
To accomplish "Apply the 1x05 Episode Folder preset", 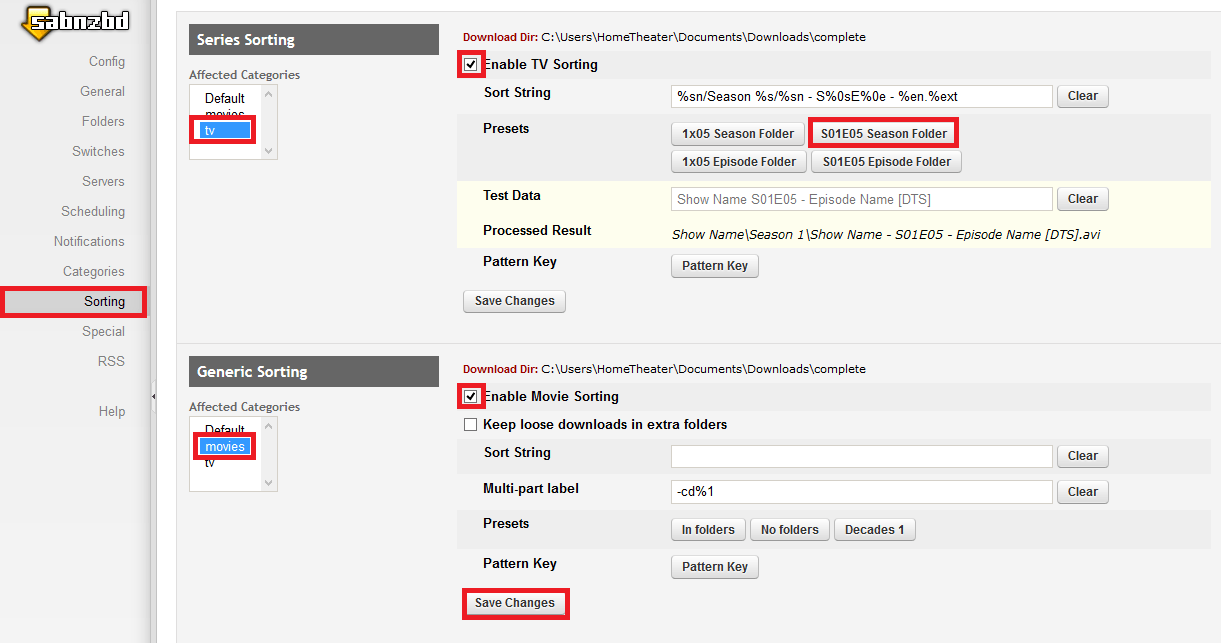I will pos(738,162).
